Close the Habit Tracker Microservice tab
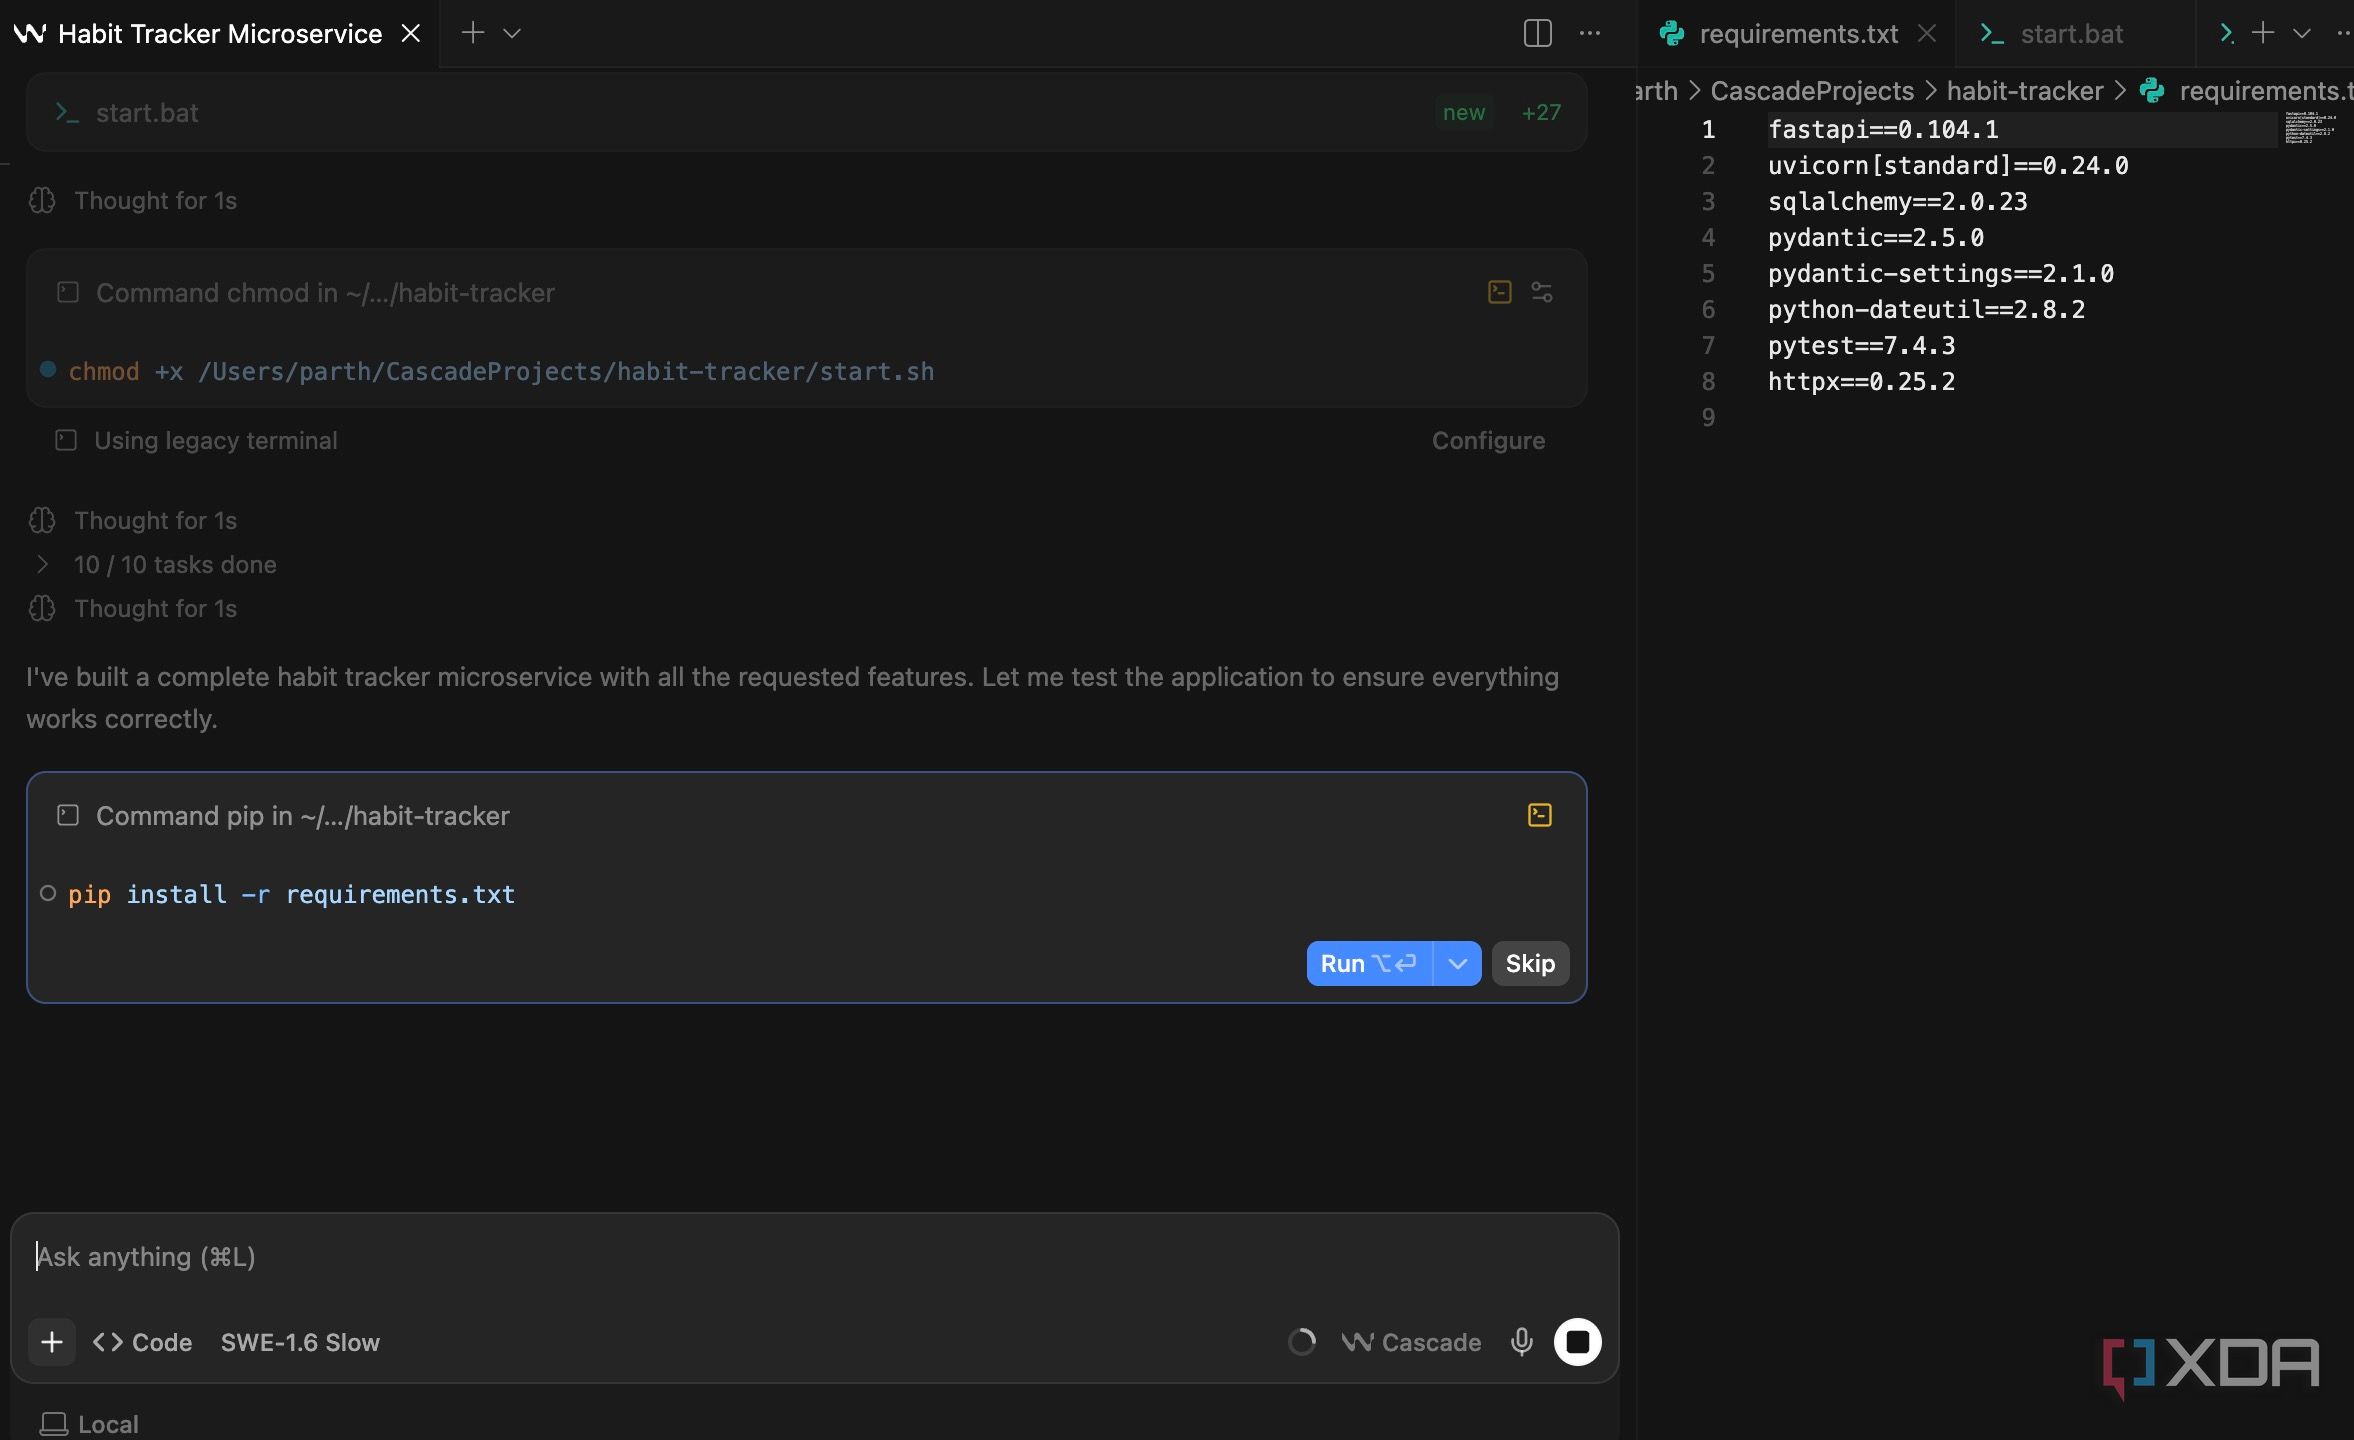The width and height of the screenshot is (2354, 1440). [410, 34]
